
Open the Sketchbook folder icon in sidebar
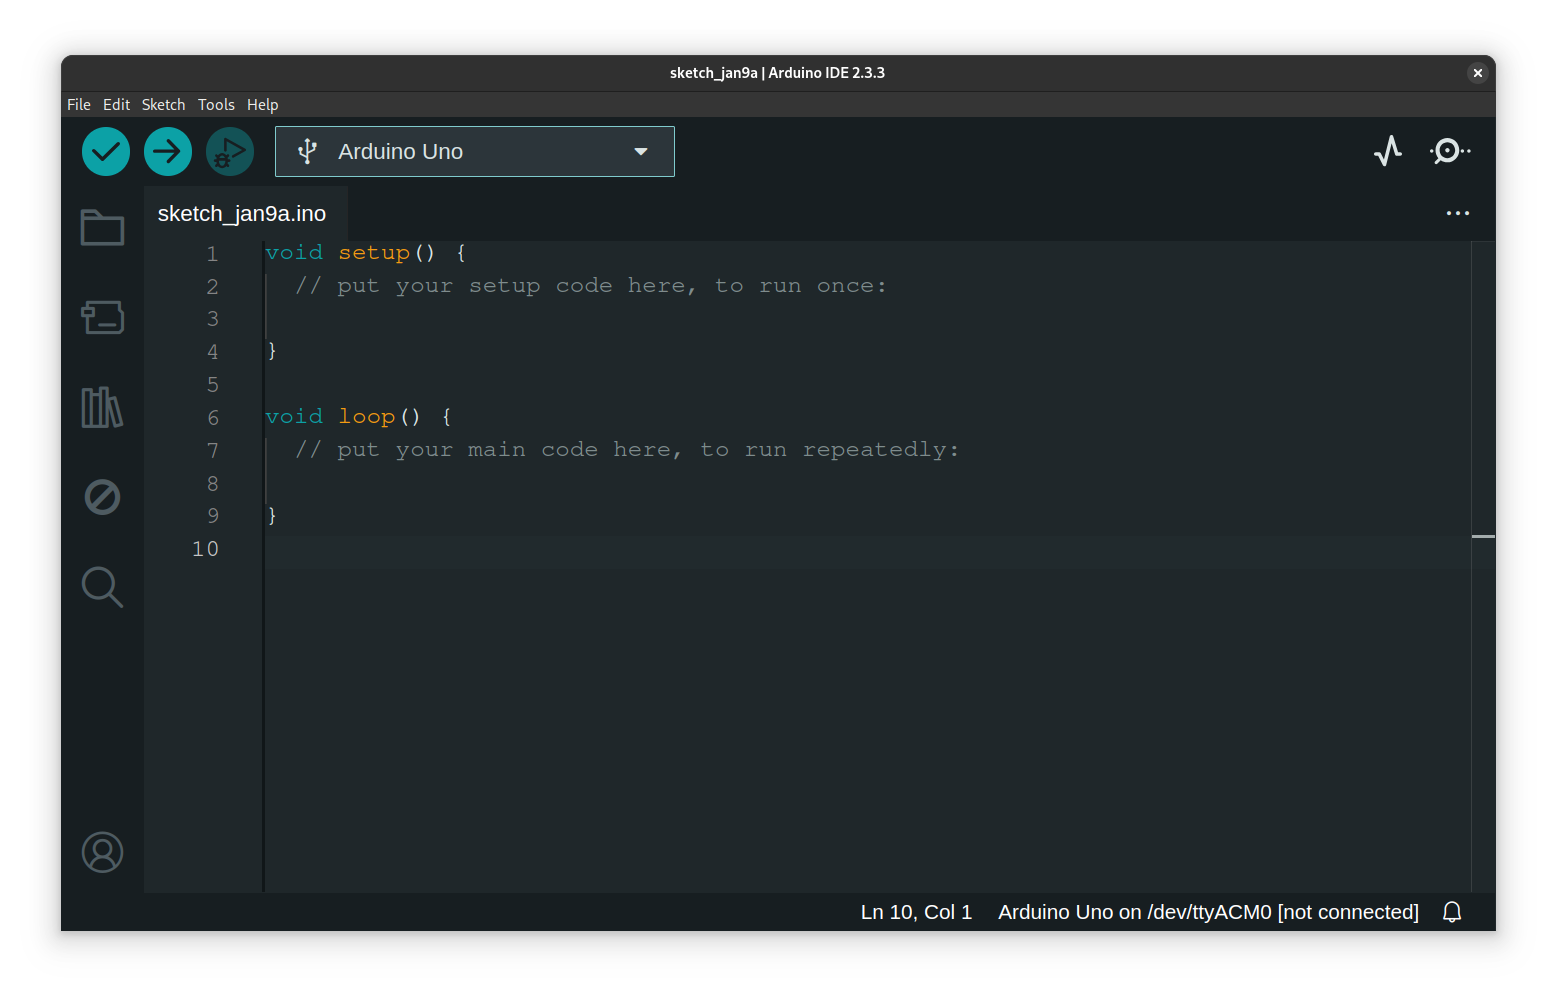tap(101, 227)
